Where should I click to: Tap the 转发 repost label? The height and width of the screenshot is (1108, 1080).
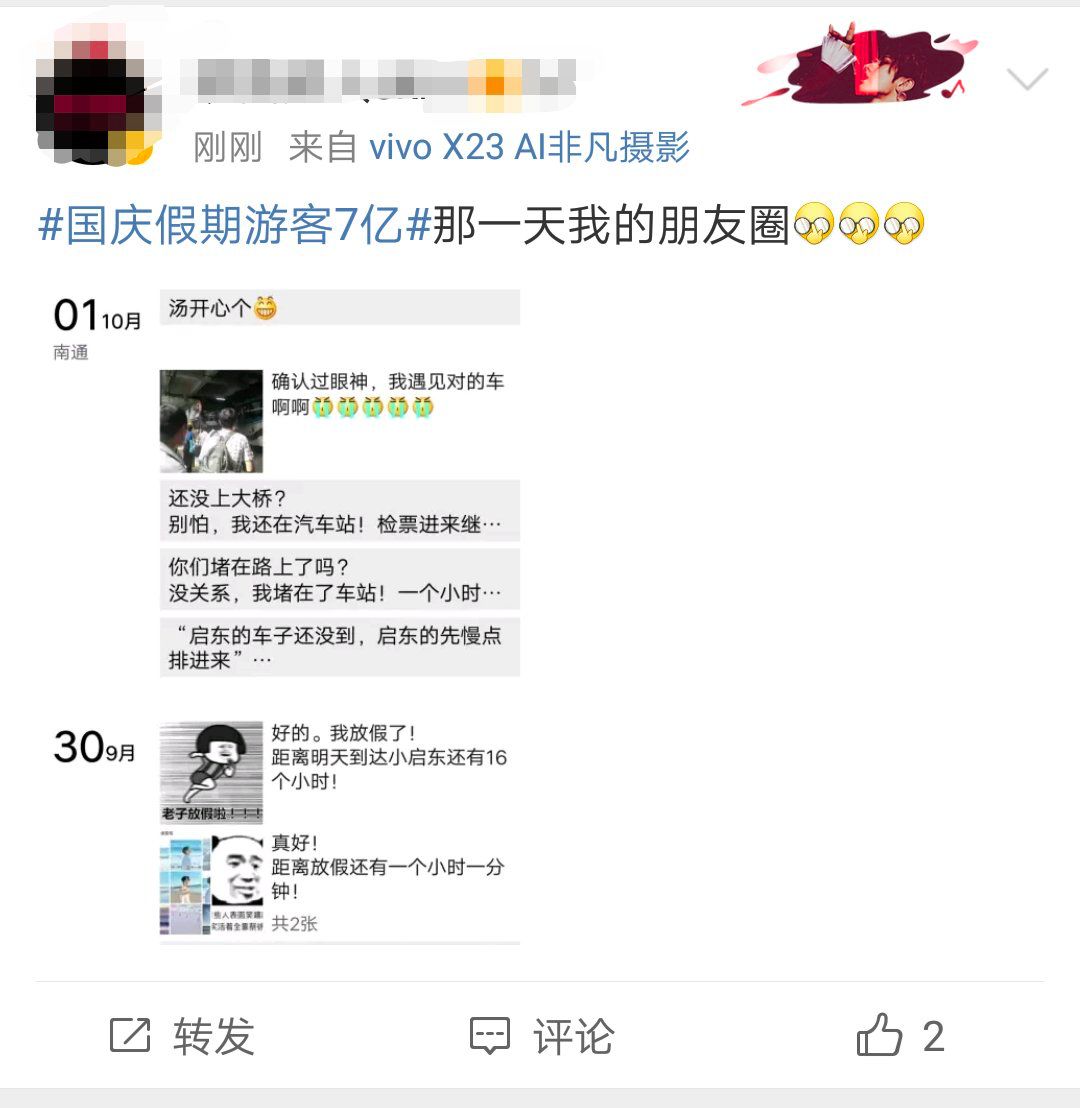point(213,1037)
